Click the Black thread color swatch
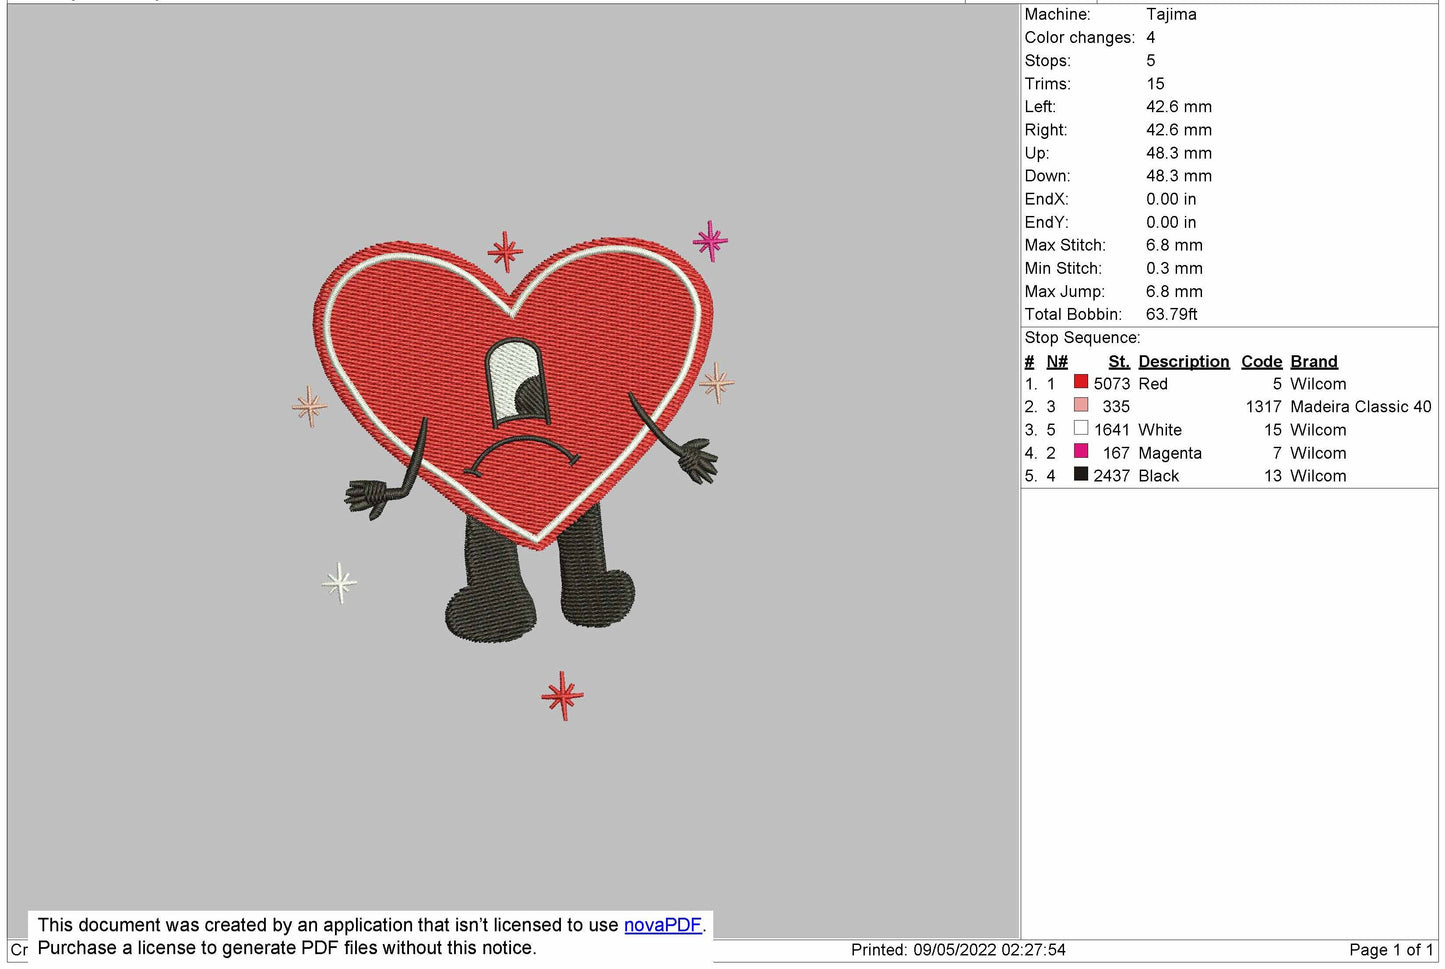 pyautogui.click(x=1081, y=474)
